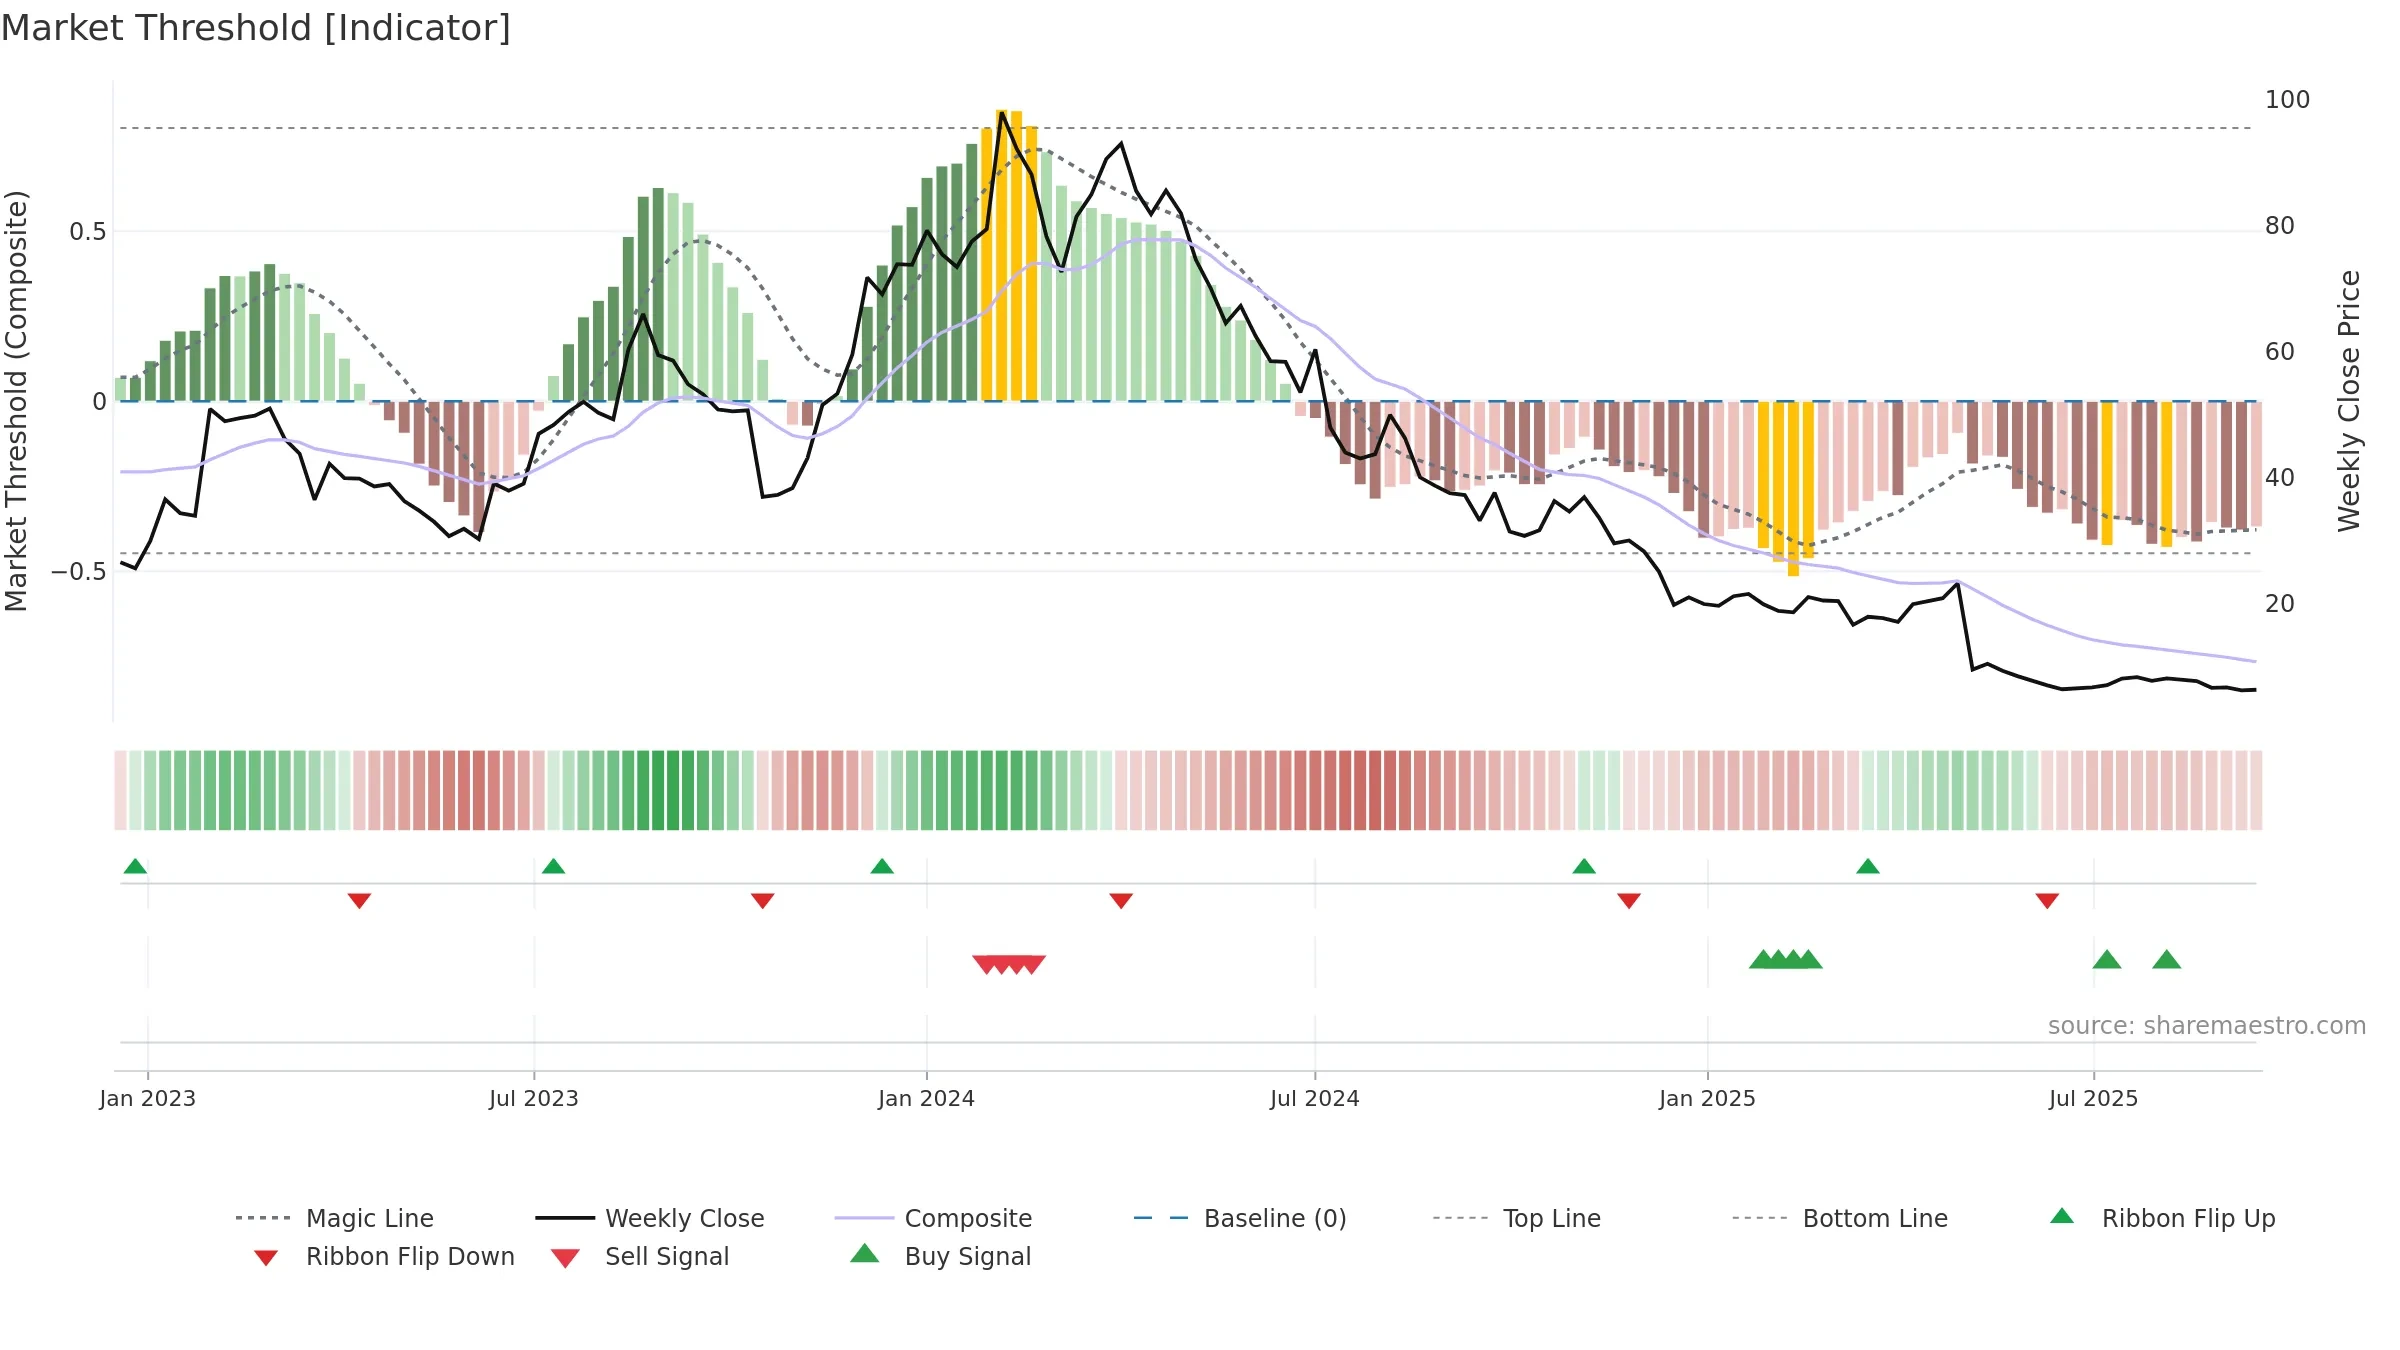2400x1350 pixels.
Task: Click the Ribbon Flip Up marker in spring 2025
Action: (1868, 866)
